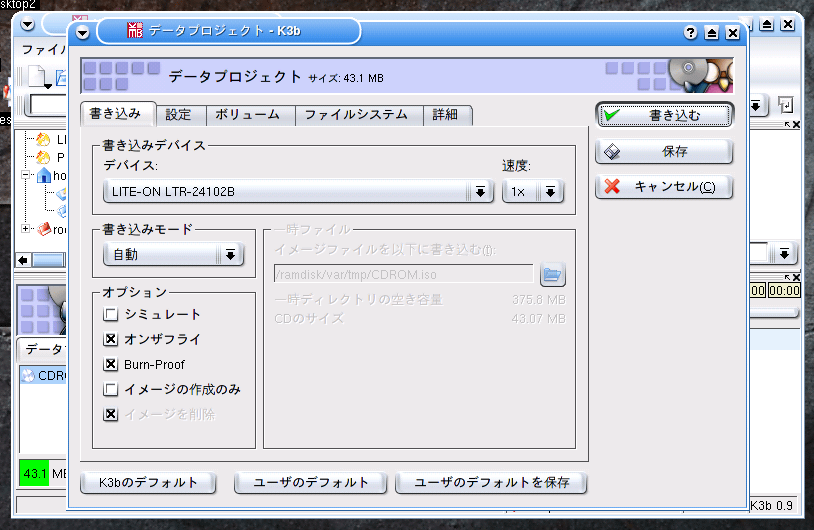Image resolution: width=814 pixels, height=530 pixels.
Task: Click ユーザのデフォルトを保存 button
Action: (491, 482)
